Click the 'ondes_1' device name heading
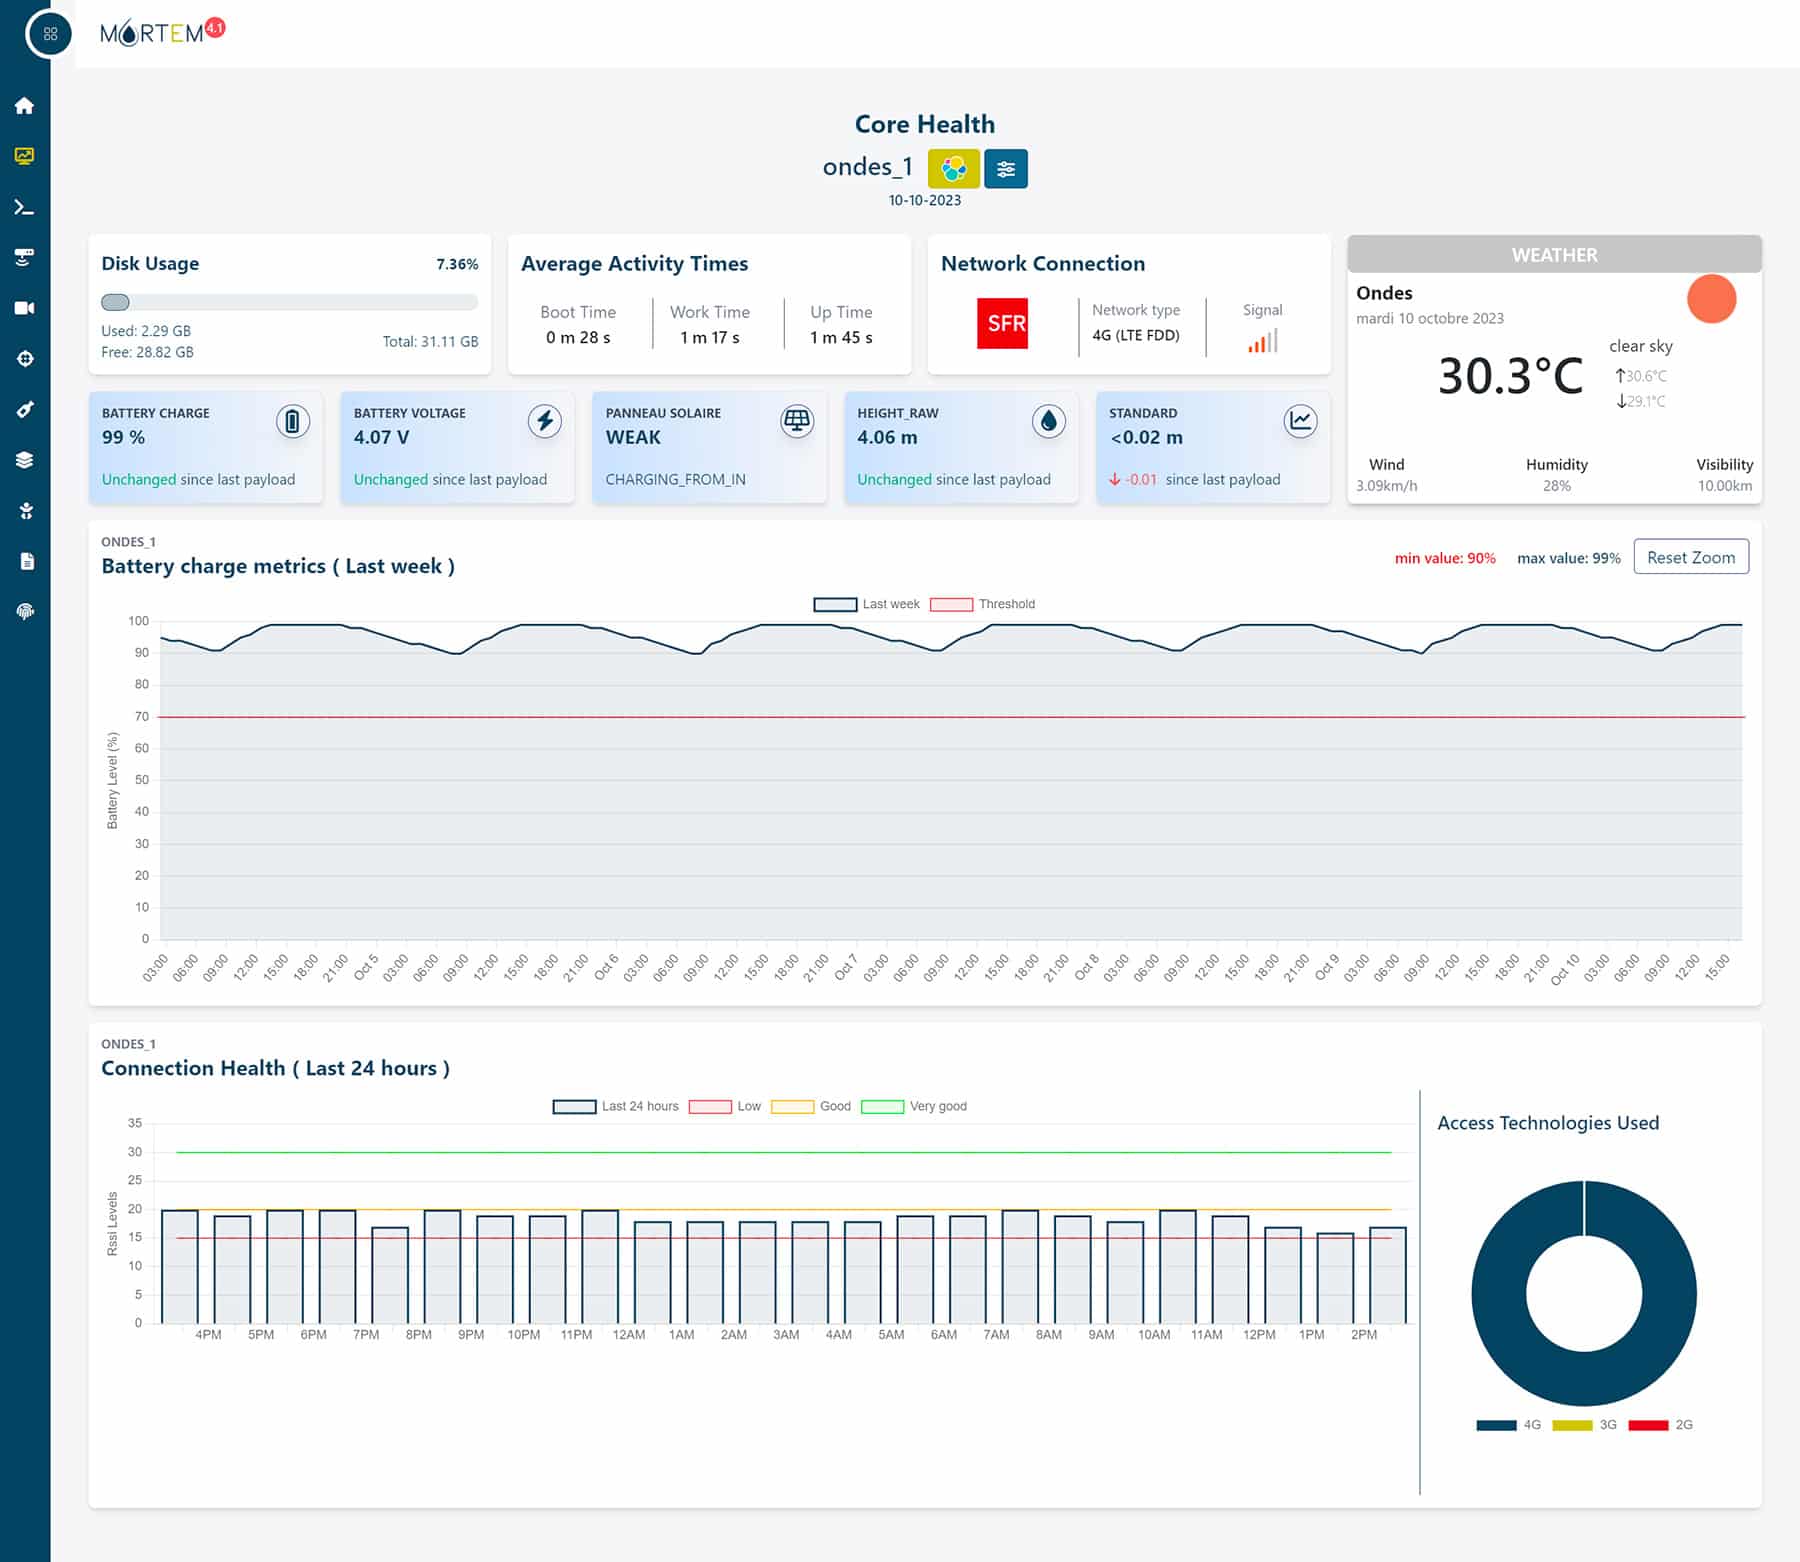 tap(867, 166)
